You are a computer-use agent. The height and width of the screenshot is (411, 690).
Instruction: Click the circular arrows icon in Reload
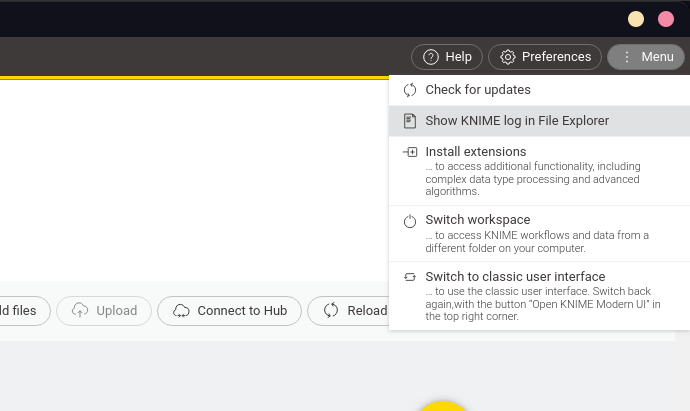[331, 311]
